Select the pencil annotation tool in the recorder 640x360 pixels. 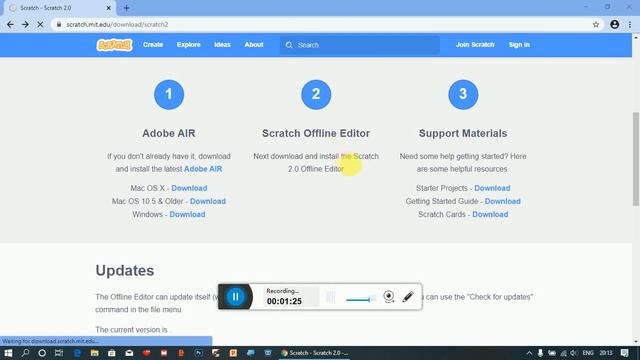pos(408,297)
